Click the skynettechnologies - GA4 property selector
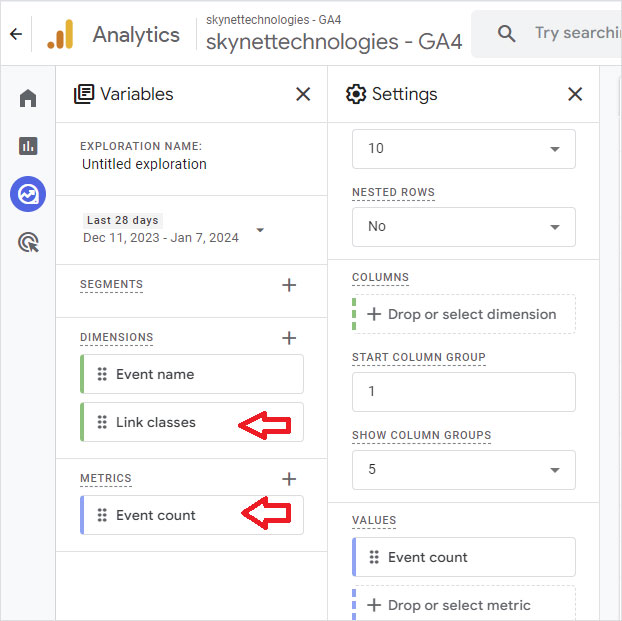The width and height of the screenshot is (622, 621). [334, 35]
